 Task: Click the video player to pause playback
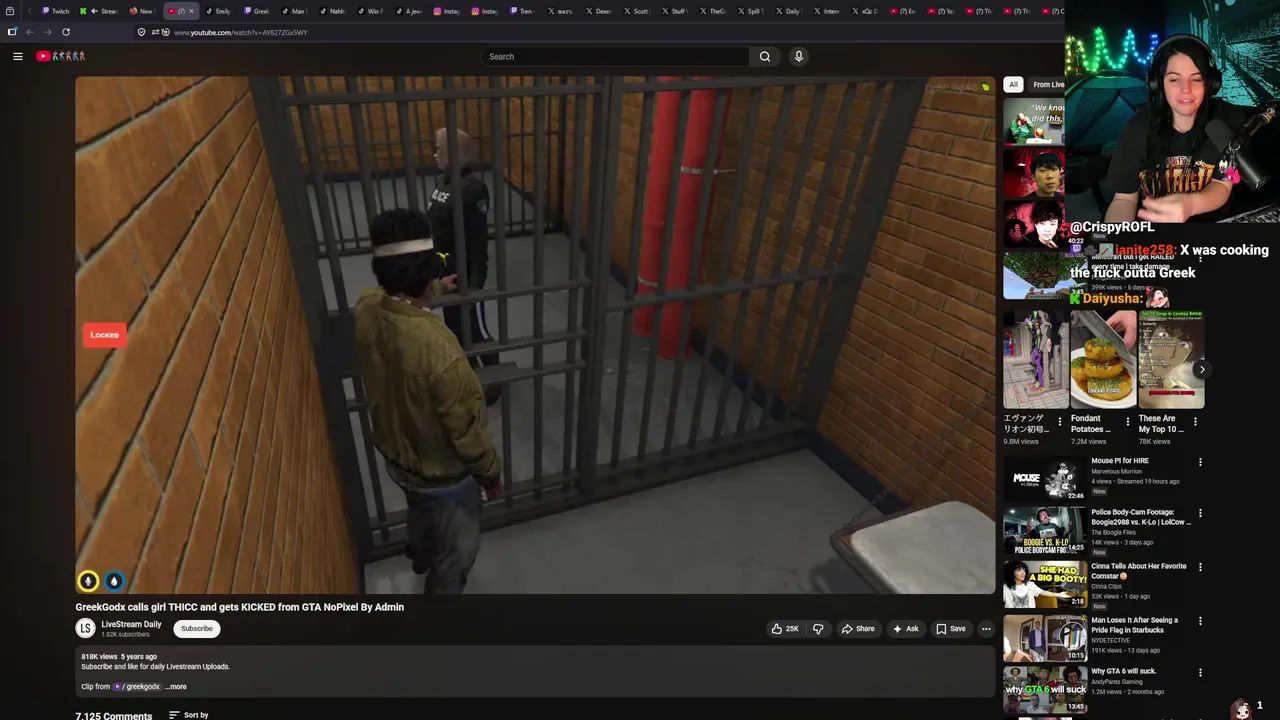click(535, 335)
